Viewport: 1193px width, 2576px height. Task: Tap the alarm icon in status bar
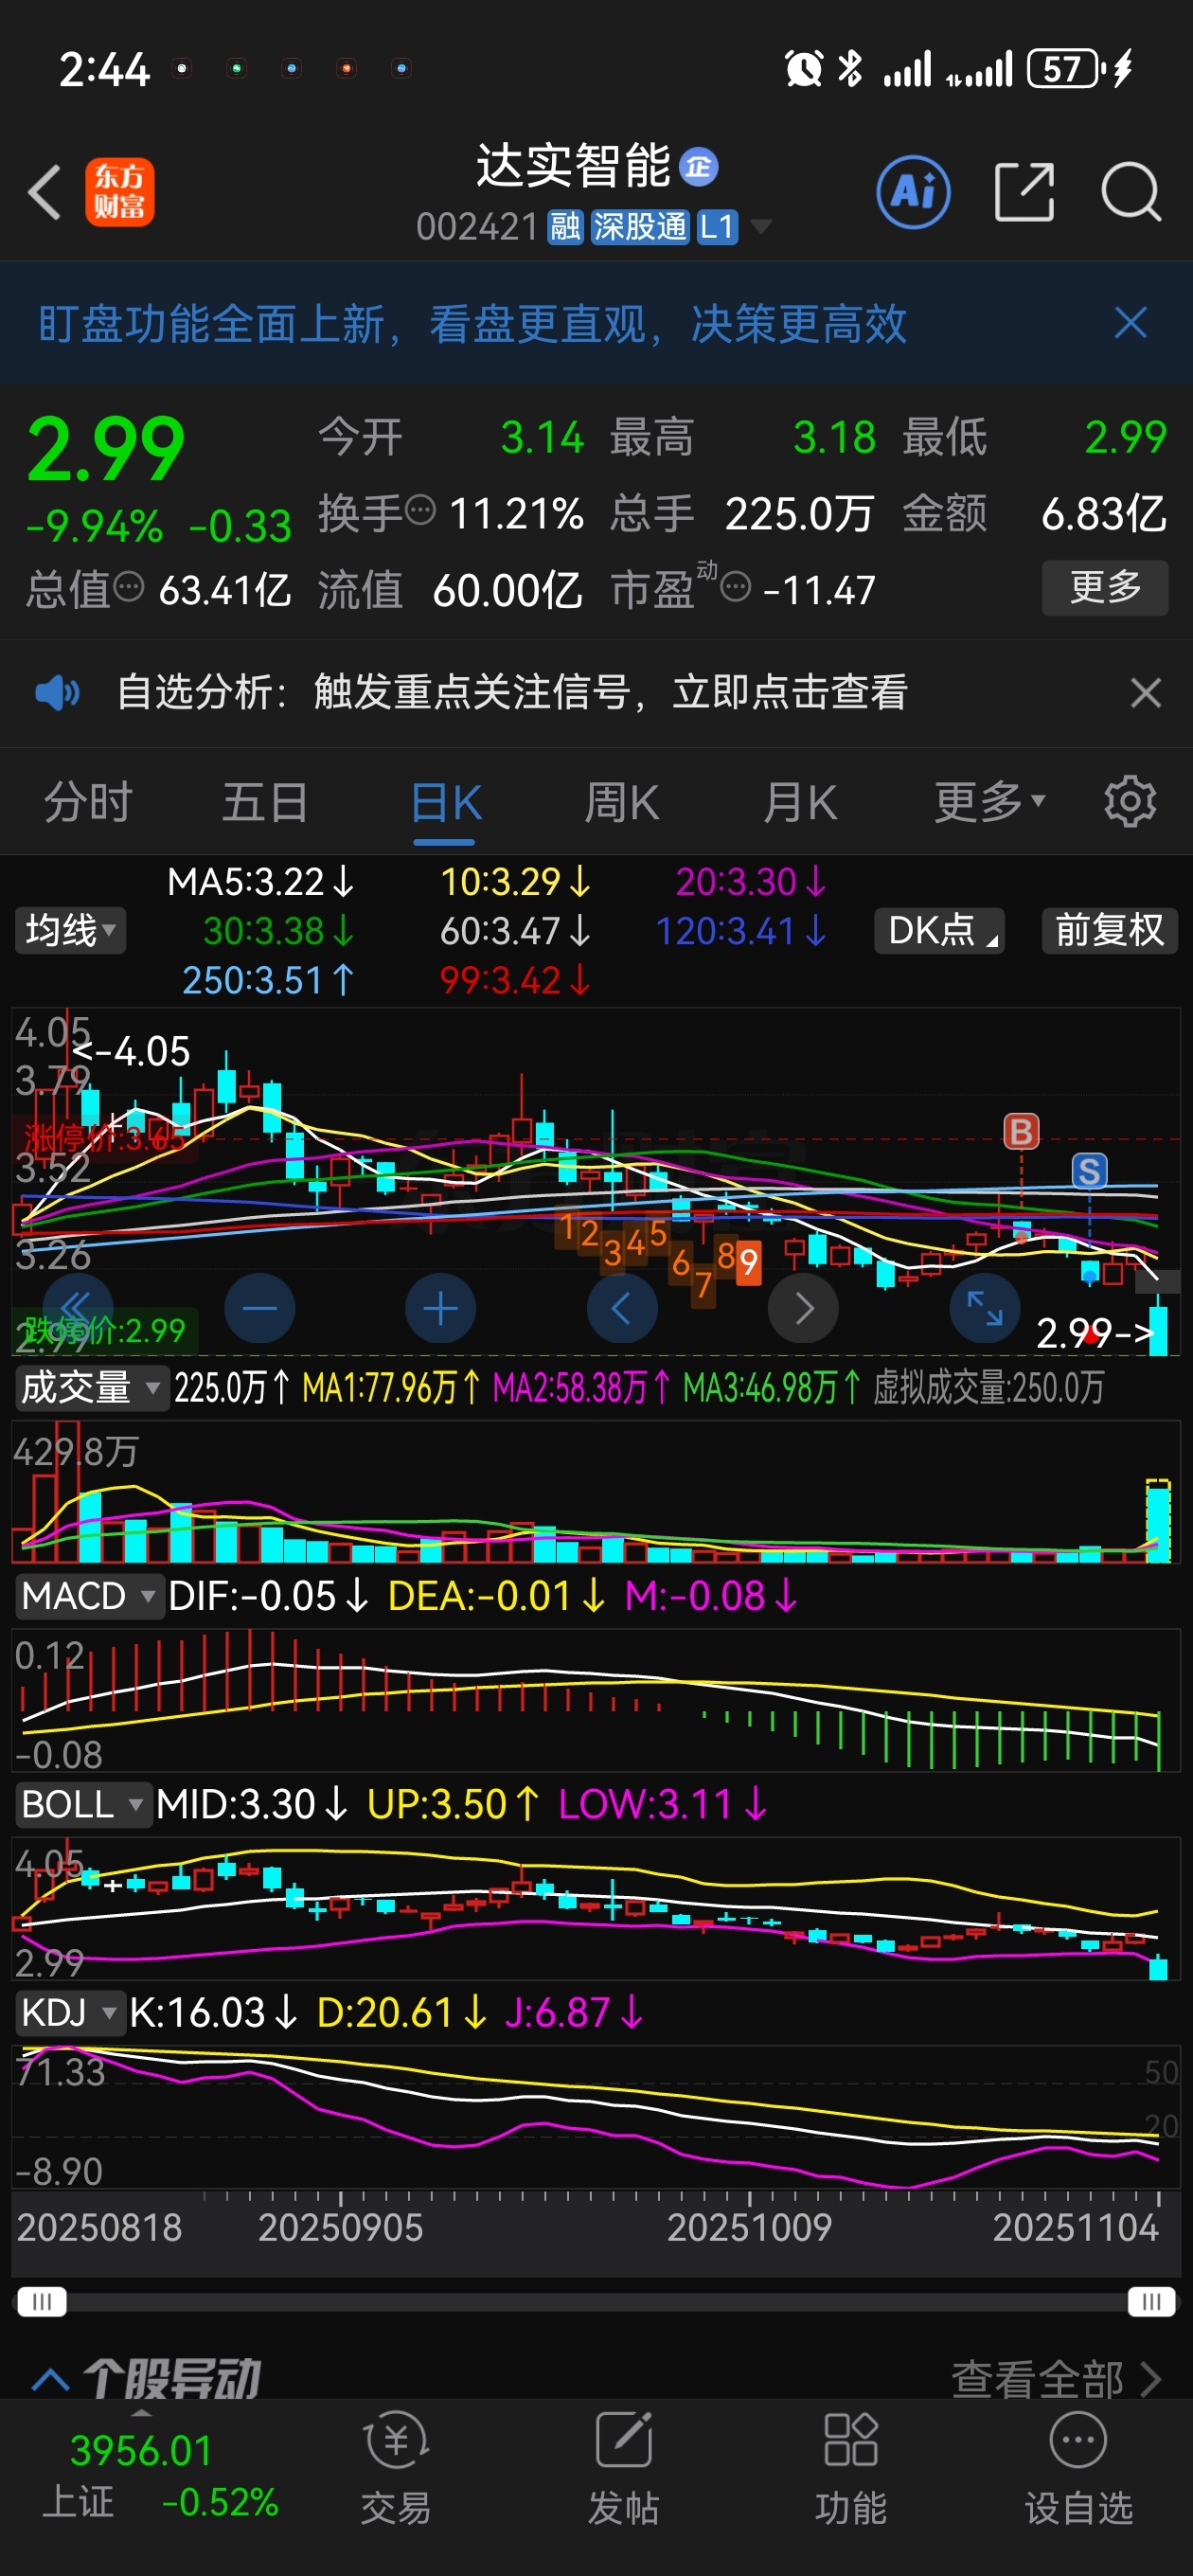(804, 68)
